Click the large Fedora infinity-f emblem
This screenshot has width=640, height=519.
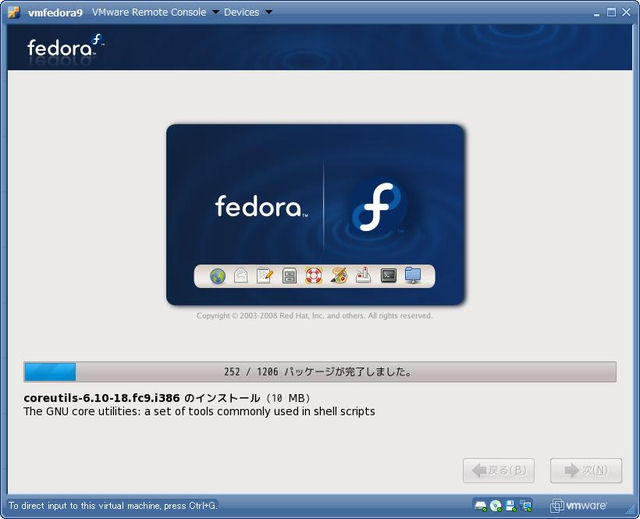point(376,207)
